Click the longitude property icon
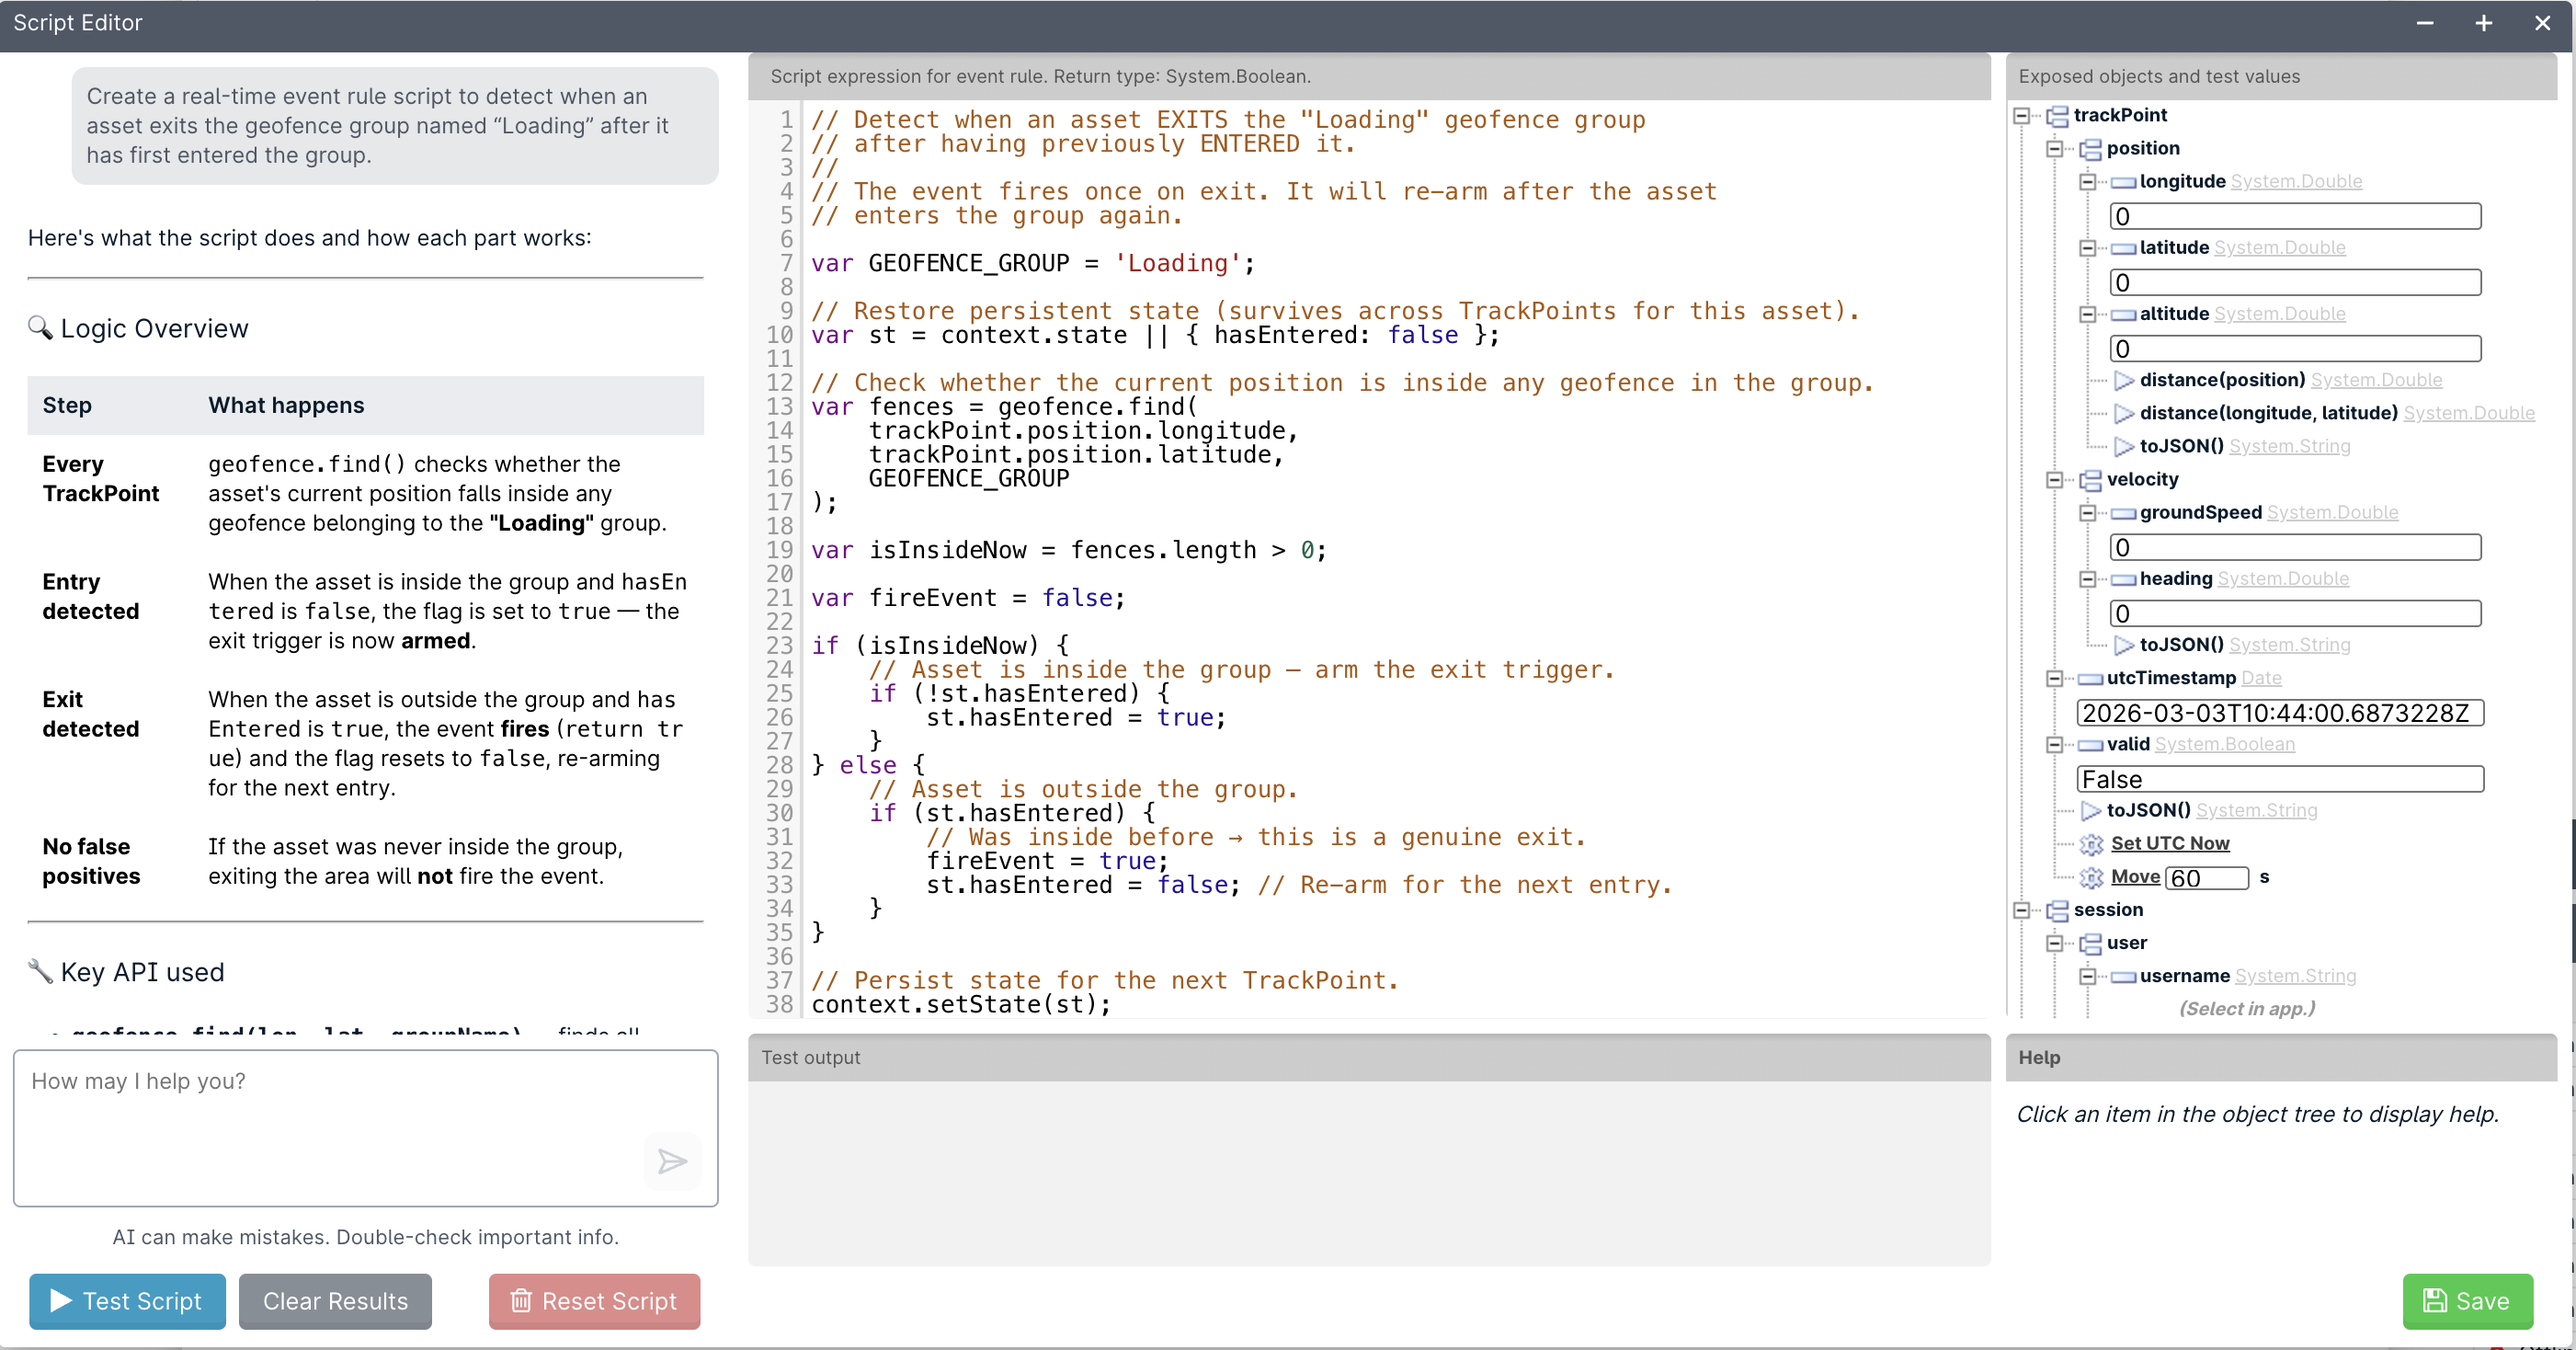The width and height of the screenshot is (2576, 1350). (x=2123, y=182)
